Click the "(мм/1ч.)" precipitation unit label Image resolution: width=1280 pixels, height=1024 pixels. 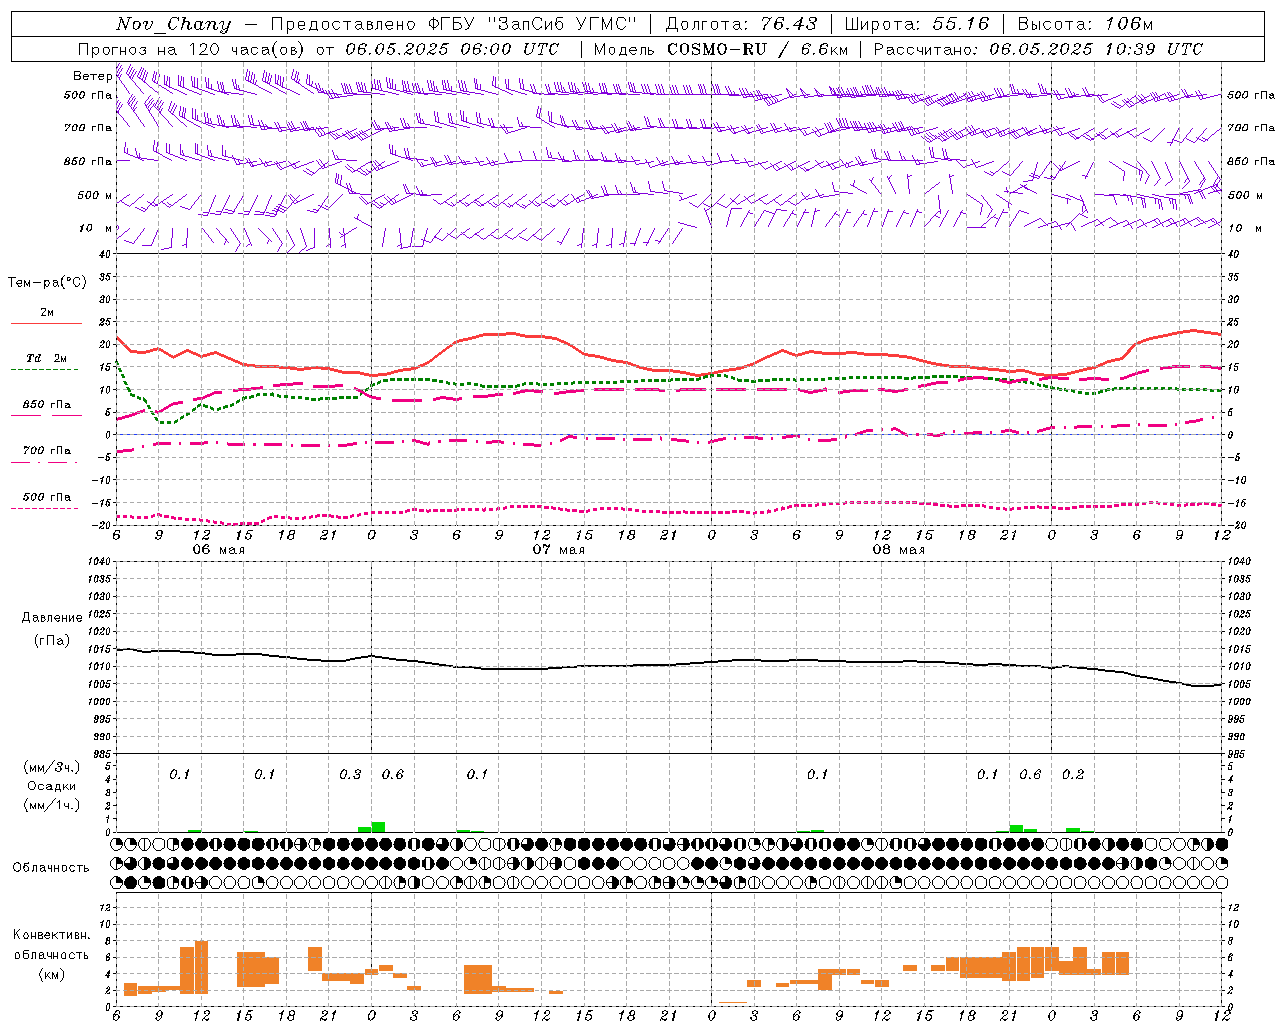tap(52, 805)
